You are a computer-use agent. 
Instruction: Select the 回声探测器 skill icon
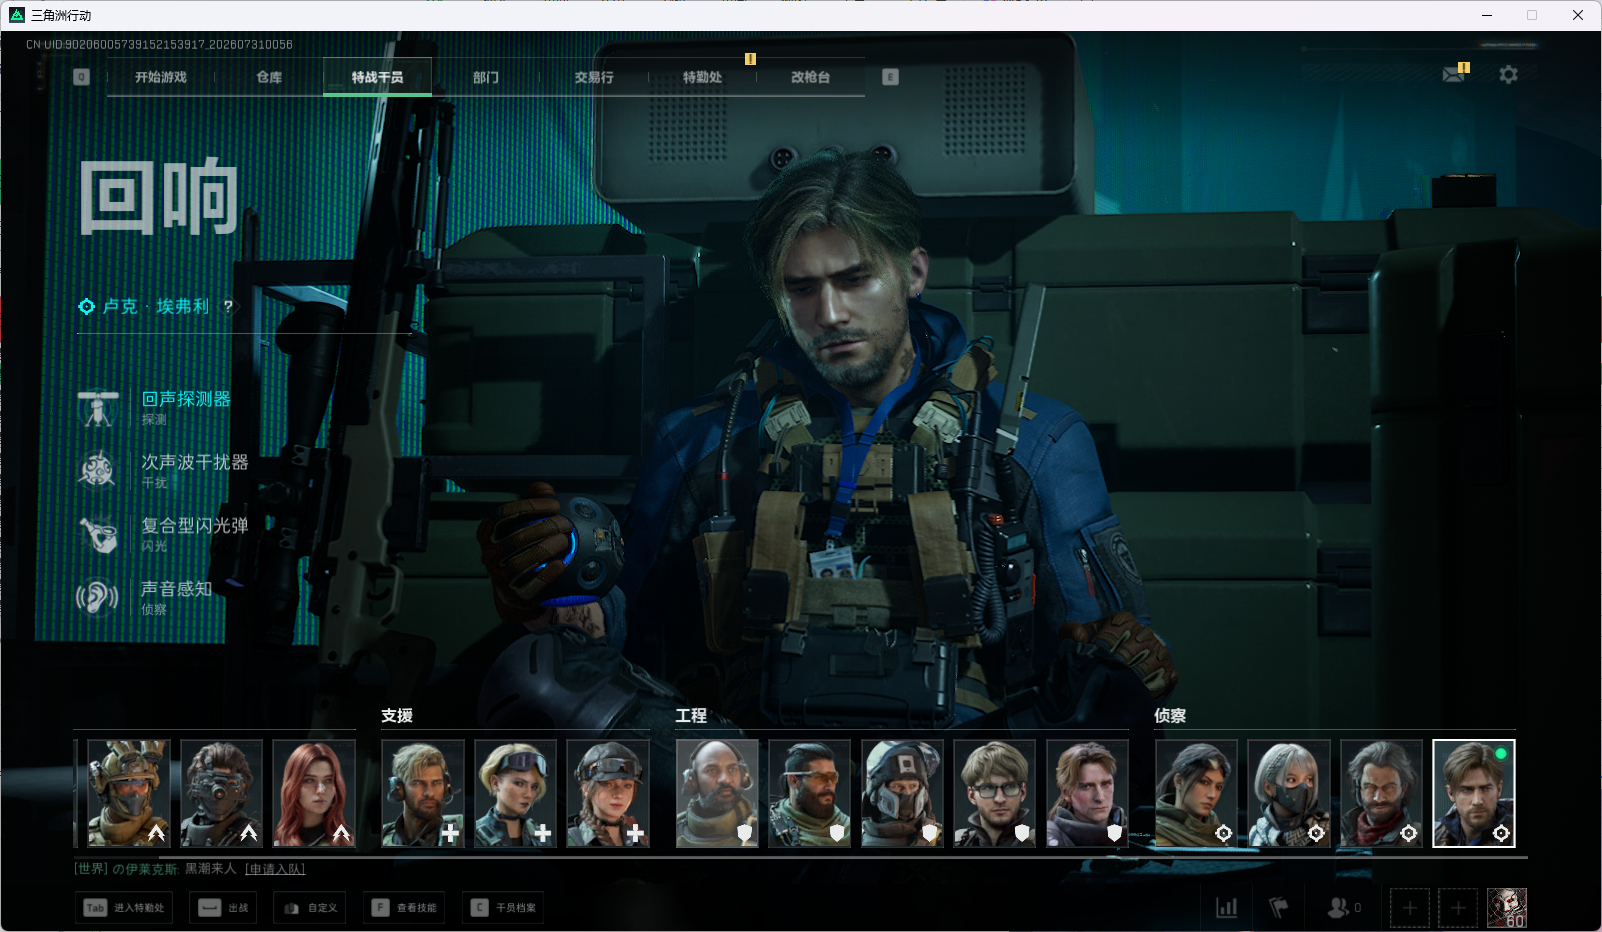click(98, 408)
